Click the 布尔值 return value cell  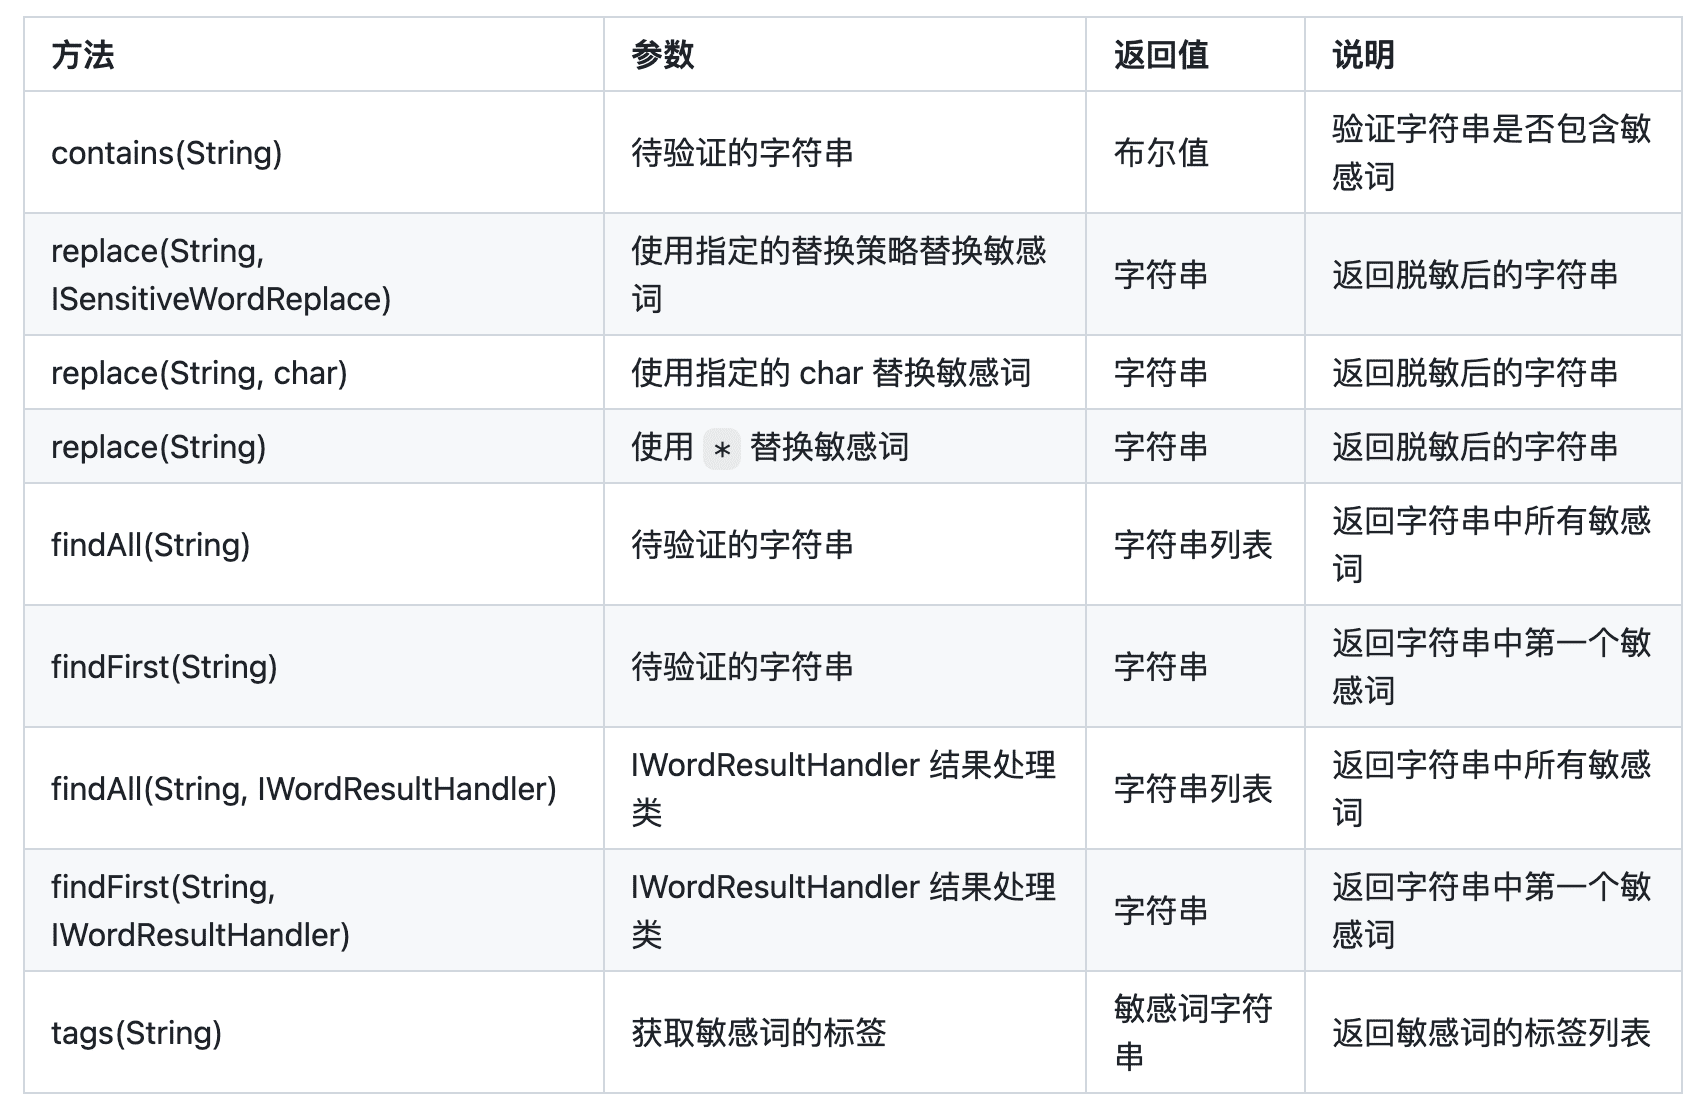coord(1195,152)
